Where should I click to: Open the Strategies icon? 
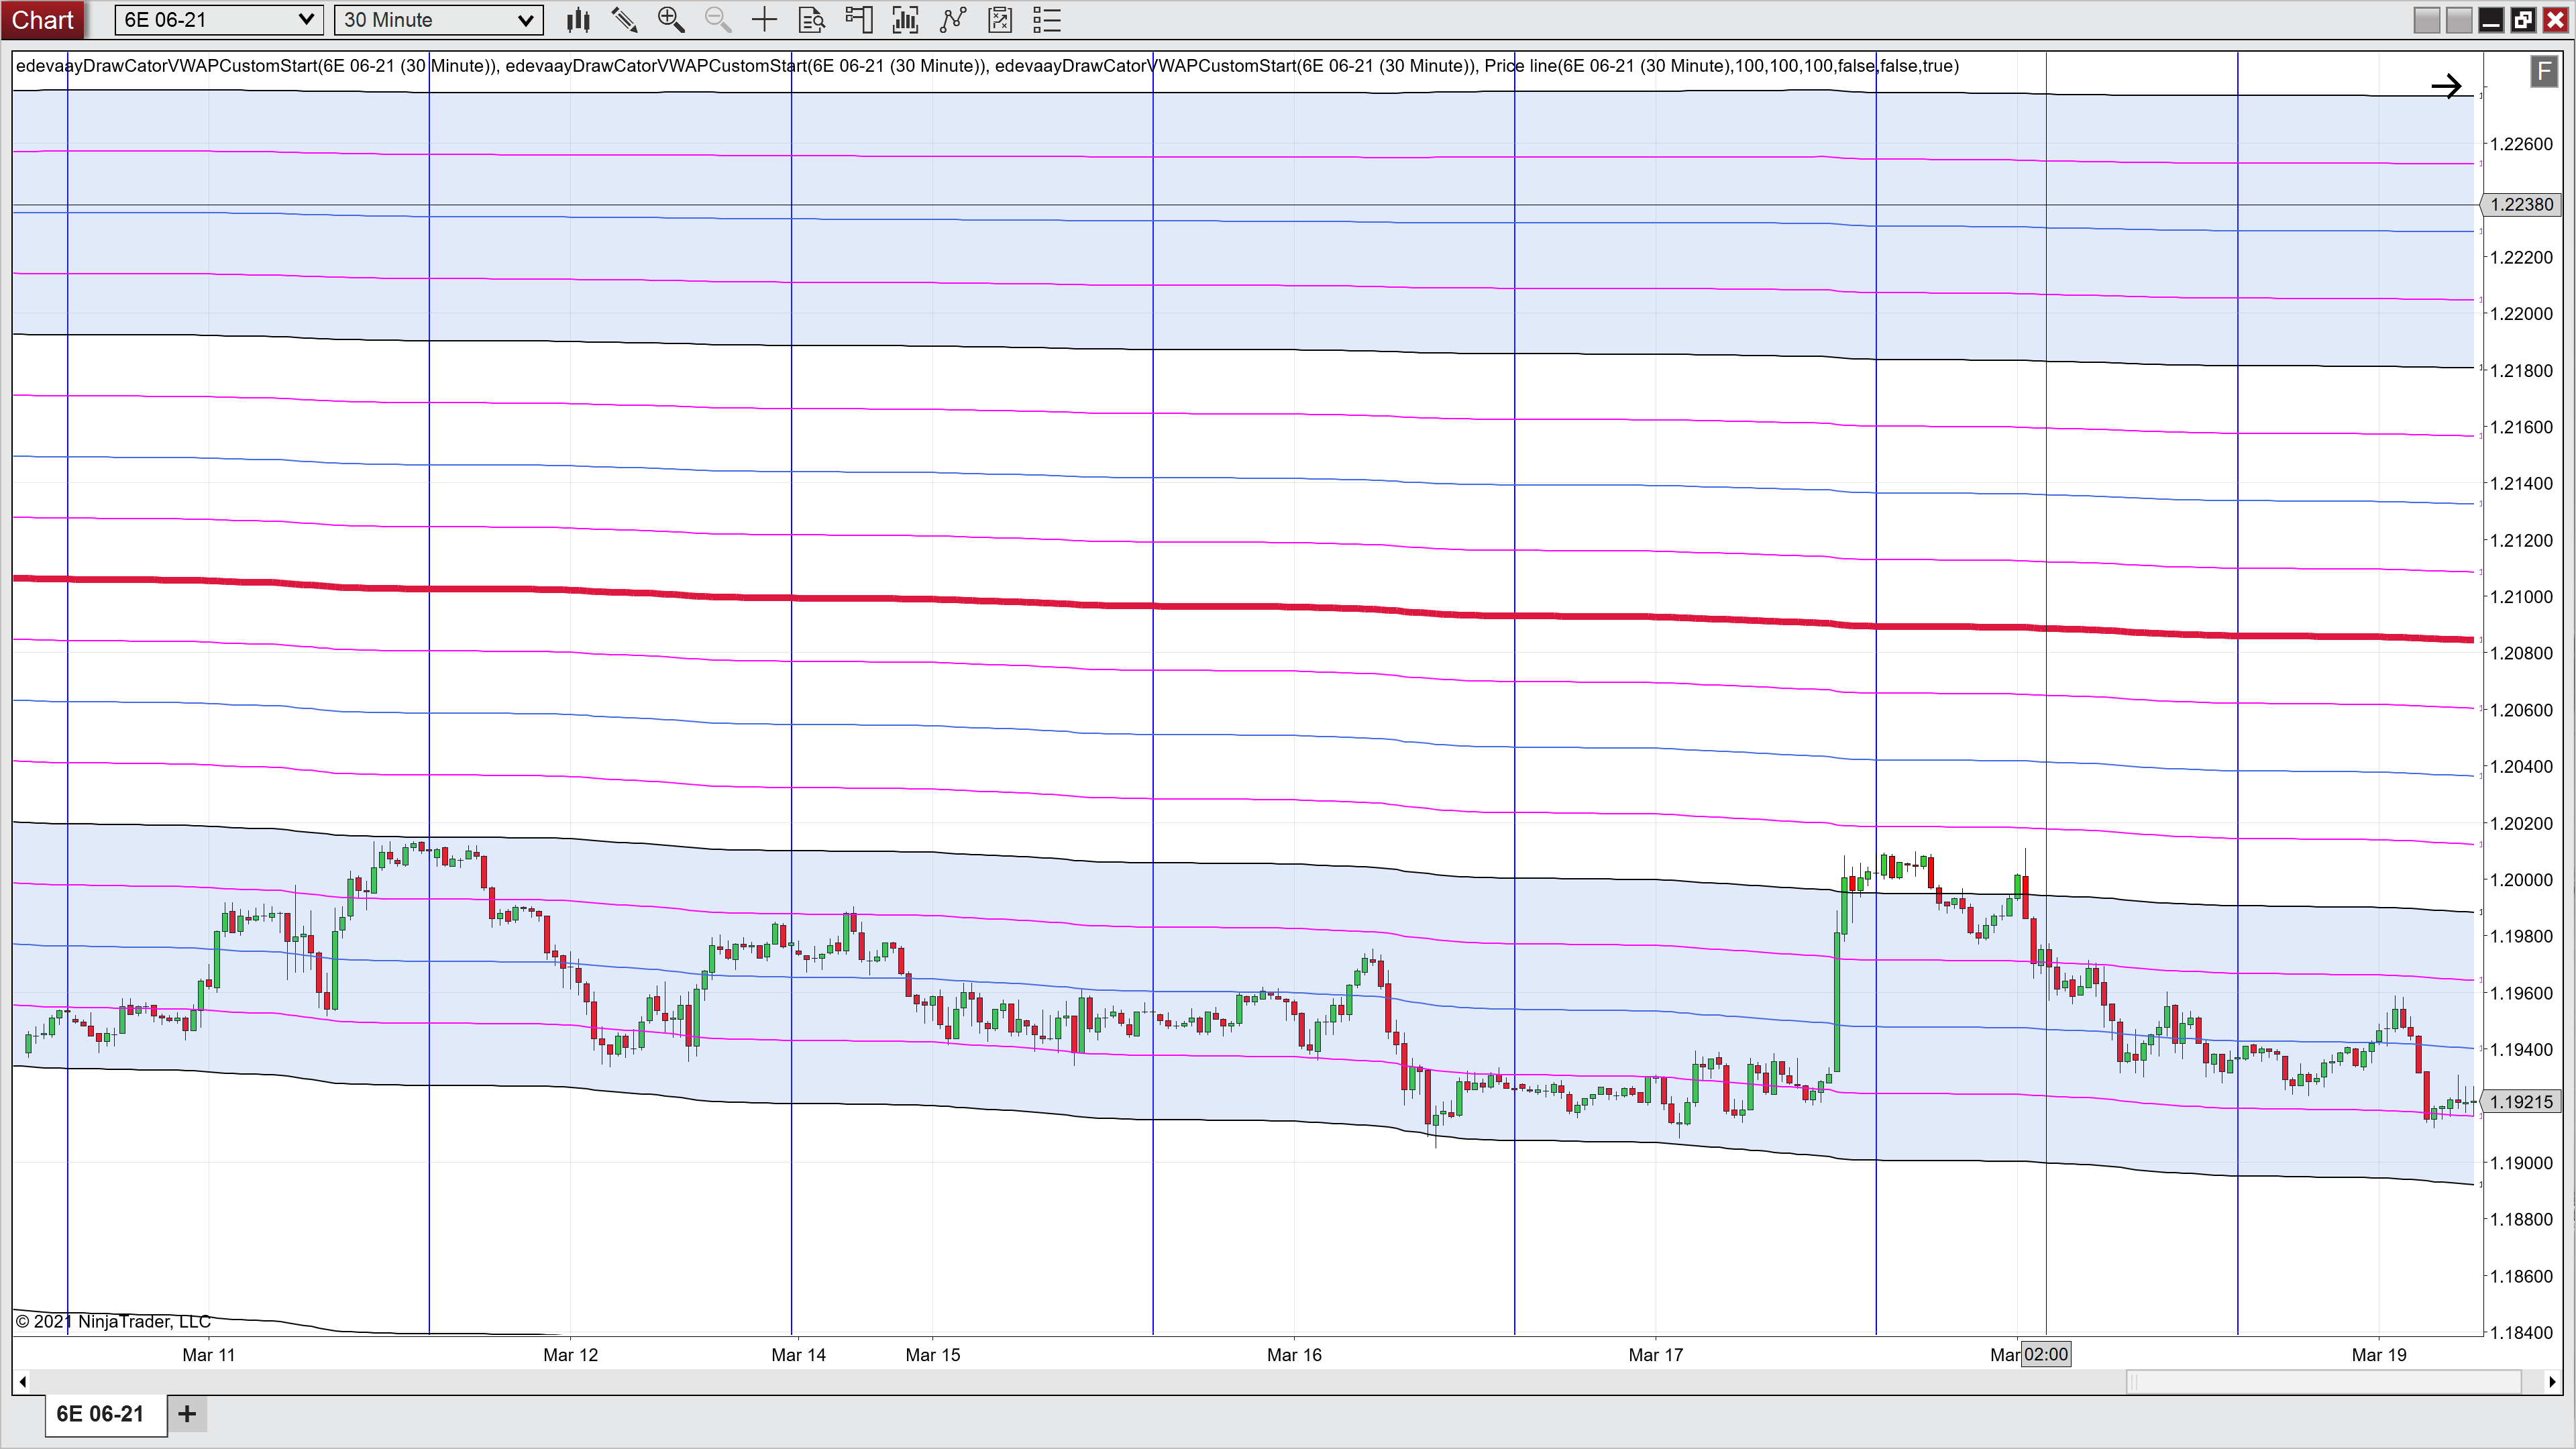[x=1000, y=20]
